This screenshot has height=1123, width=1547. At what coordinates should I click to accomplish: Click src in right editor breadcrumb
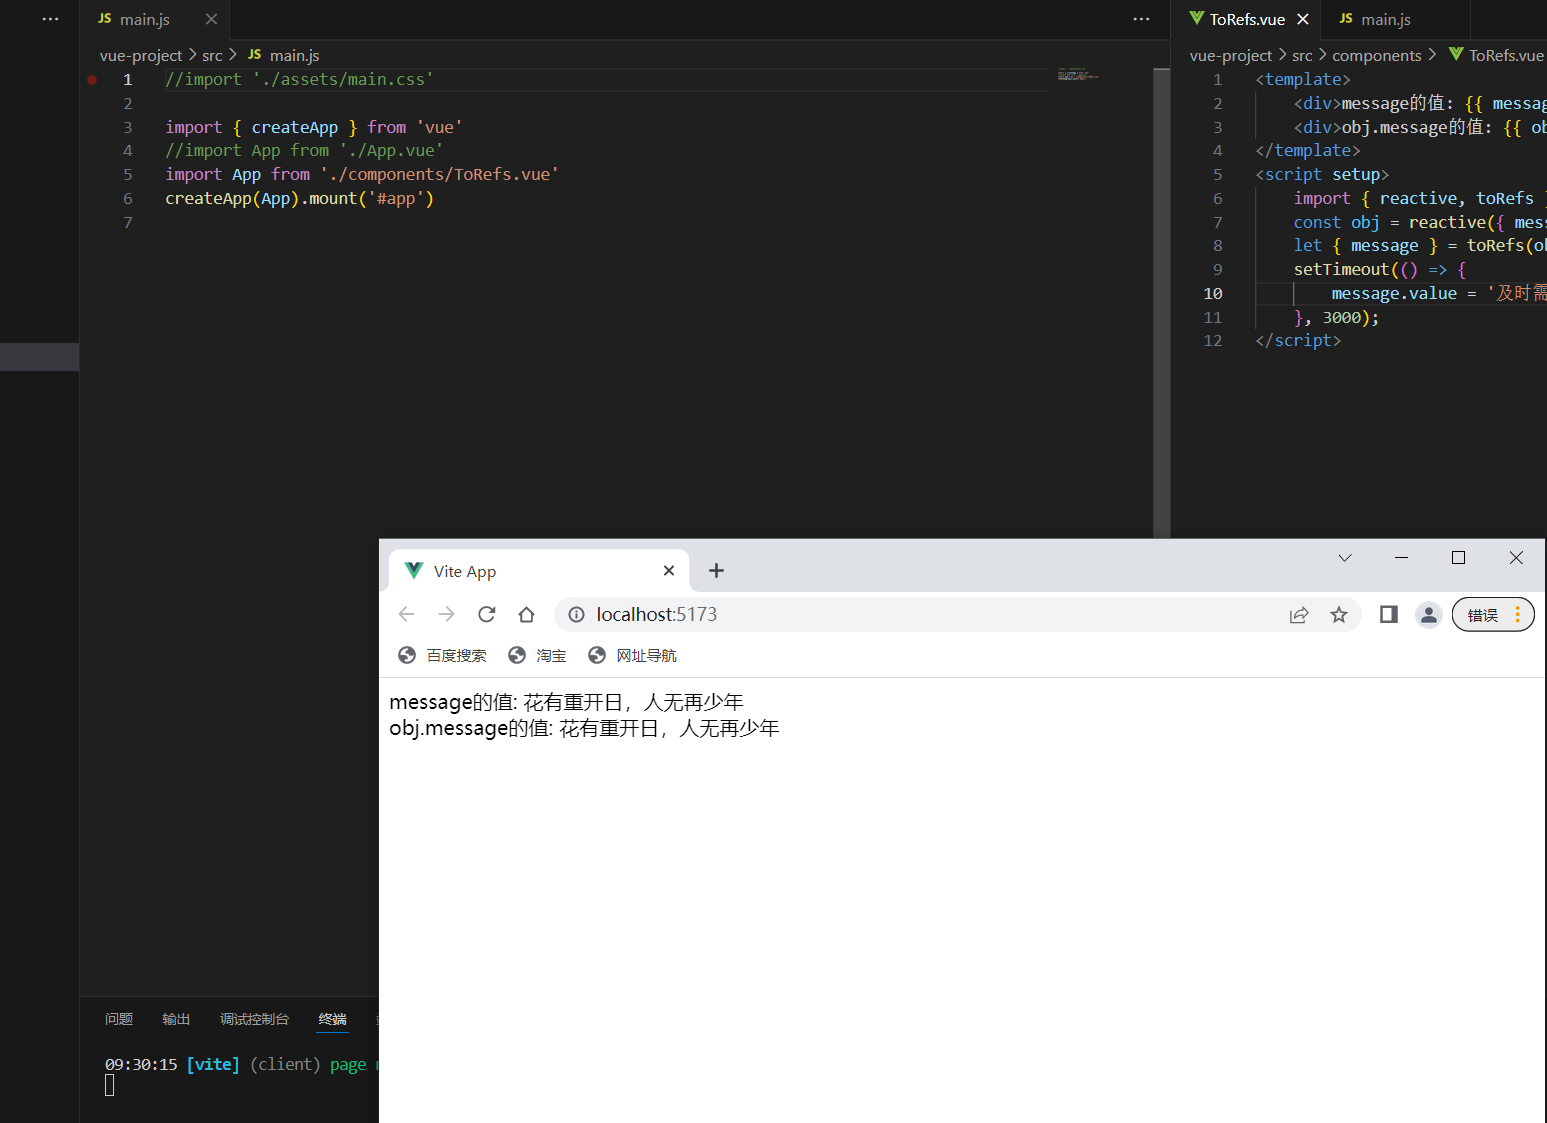1302,55
